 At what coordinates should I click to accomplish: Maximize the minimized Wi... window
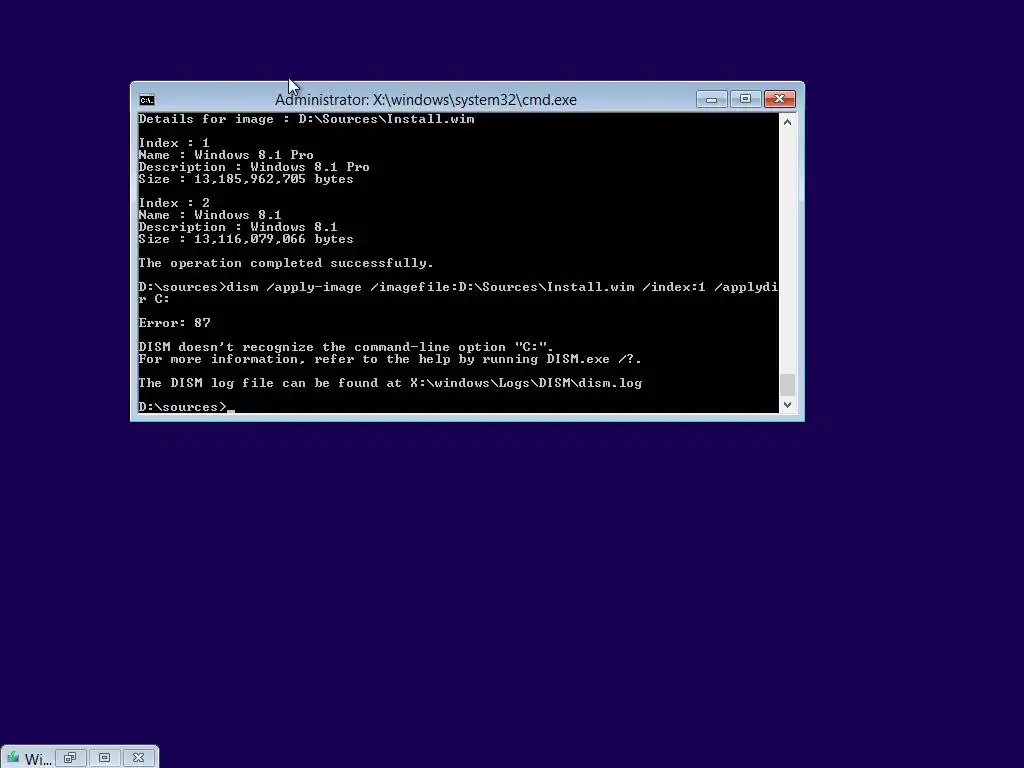pos(104,758)
